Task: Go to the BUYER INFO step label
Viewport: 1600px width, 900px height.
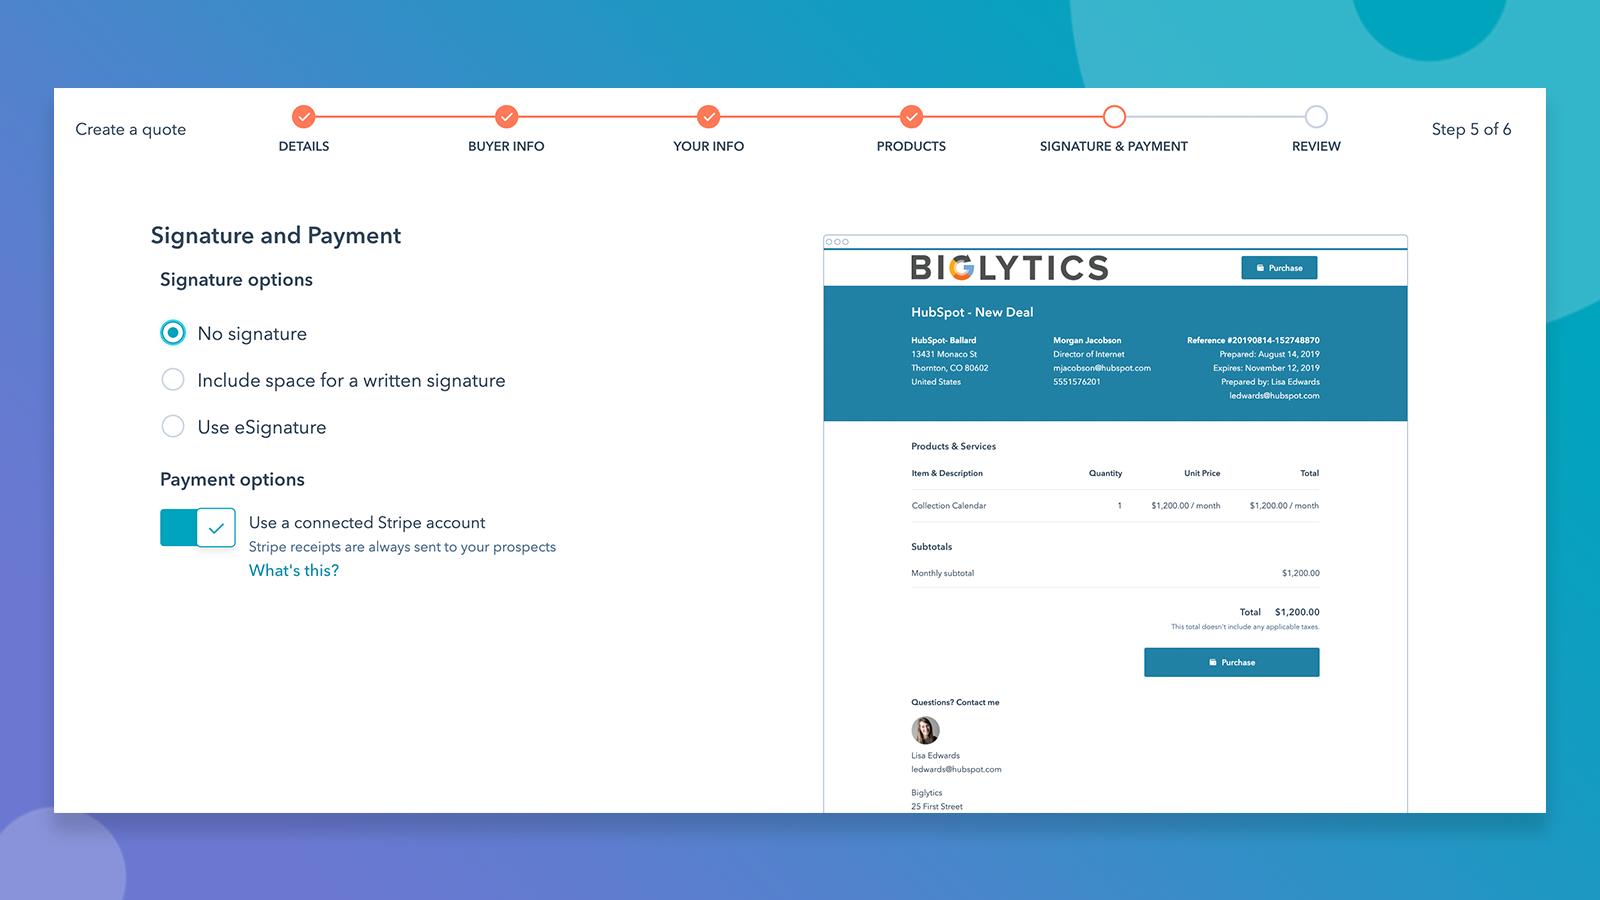Action: point(506,146)
